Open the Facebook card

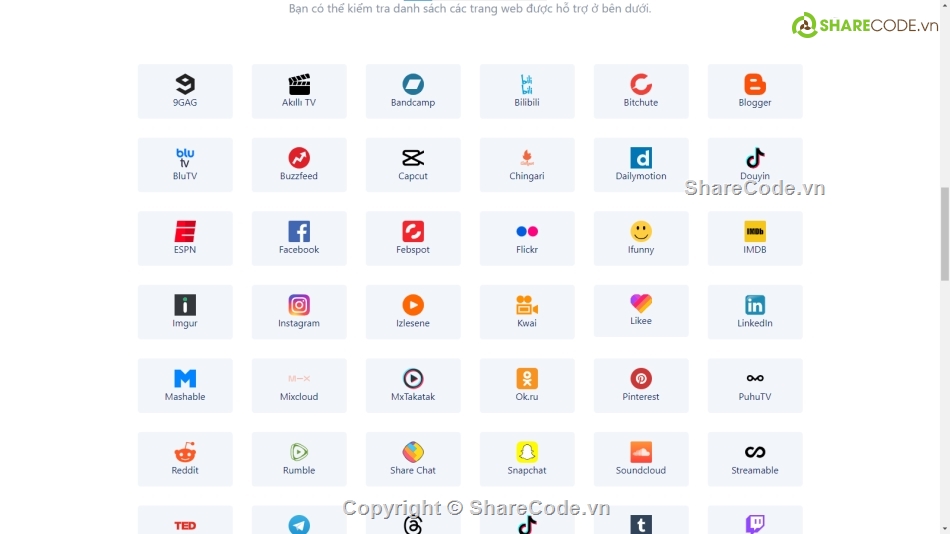[299, 238]
